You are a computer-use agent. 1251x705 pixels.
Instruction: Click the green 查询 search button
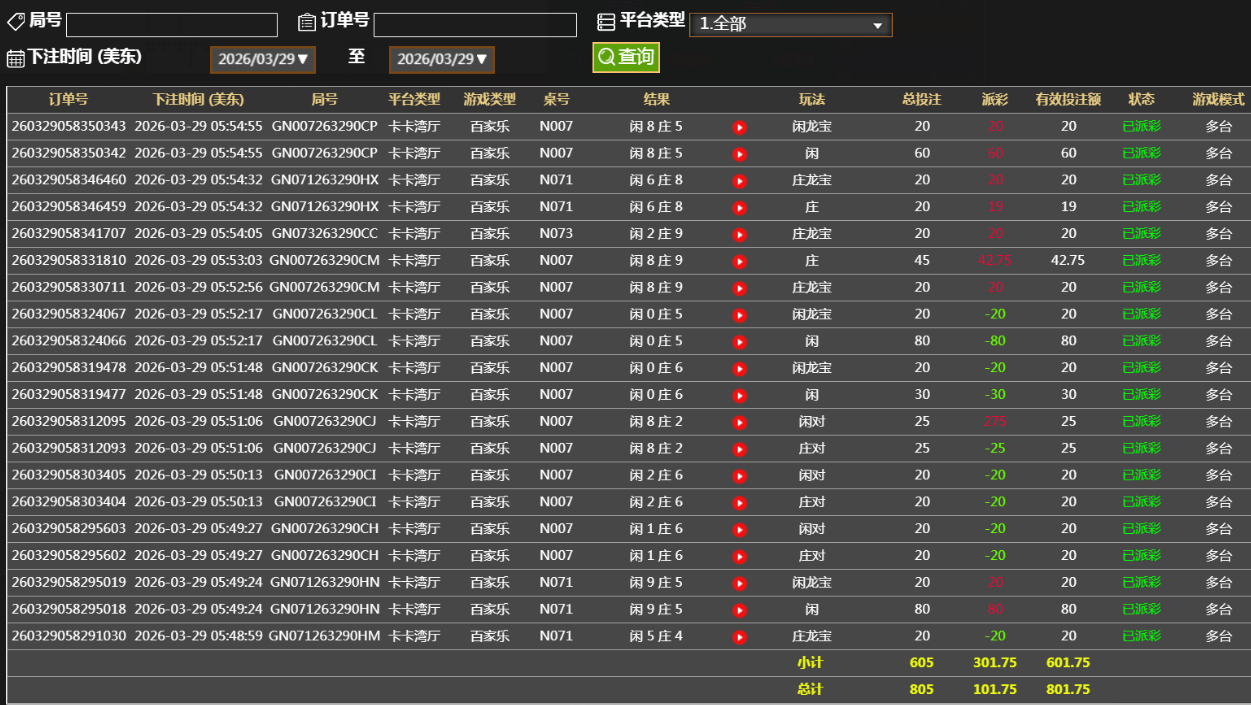(x=626, y=57)
